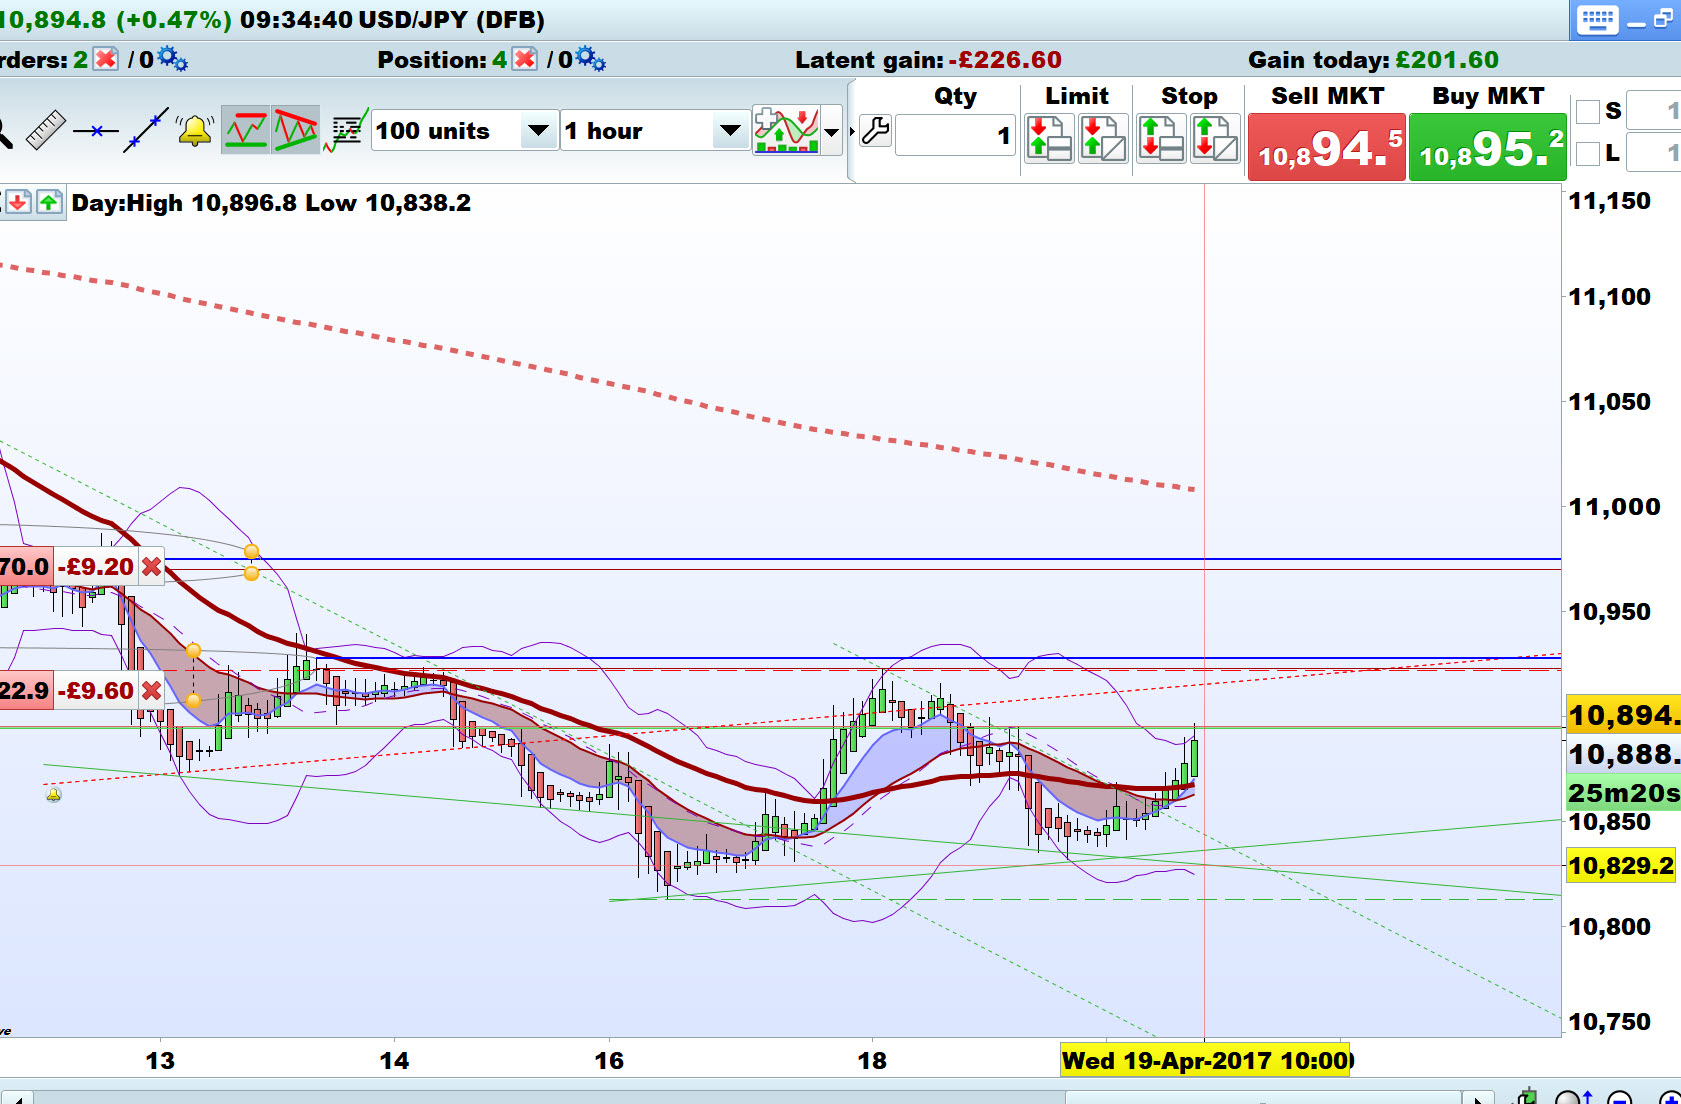This screenshot has width=1681, height=1104.
Task: Create a price alert with the bell icon
Action: point(195,130)
